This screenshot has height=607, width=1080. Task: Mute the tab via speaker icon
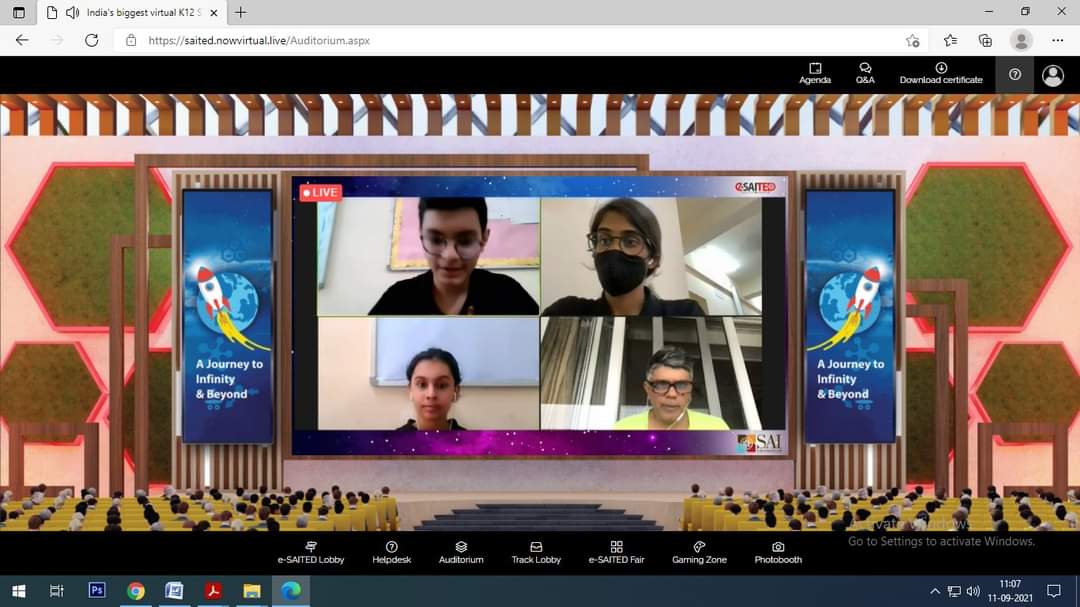click(72, 12)
